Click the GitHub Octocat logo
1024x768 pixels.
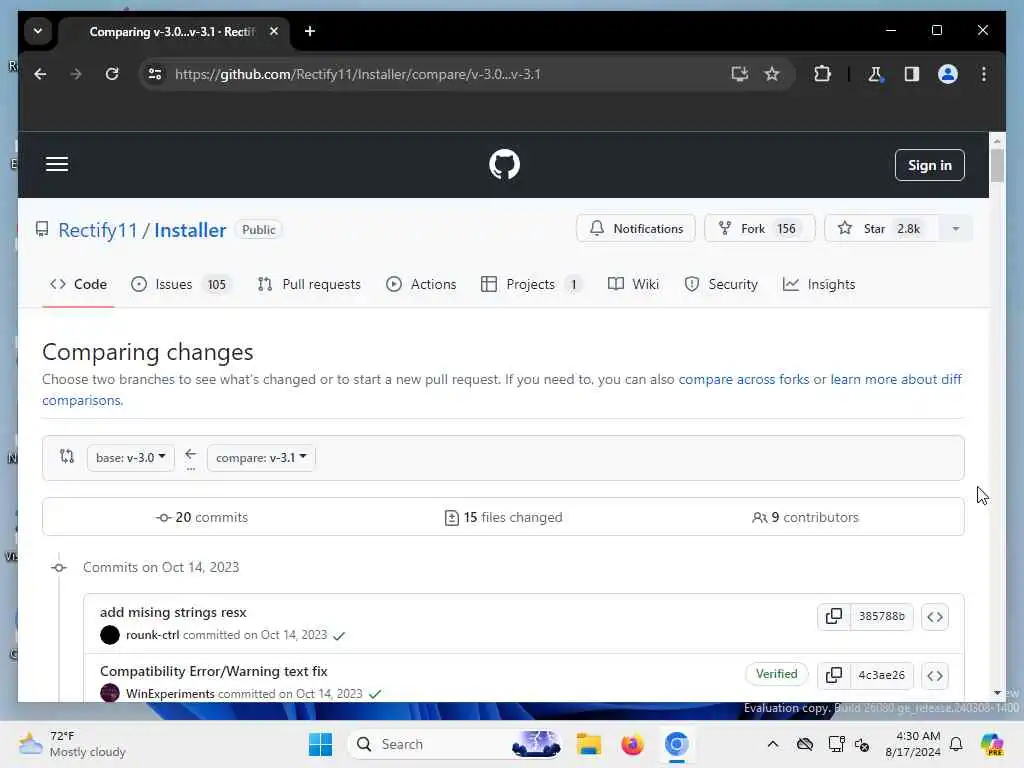pyautogui.click(x=504, y=165)
